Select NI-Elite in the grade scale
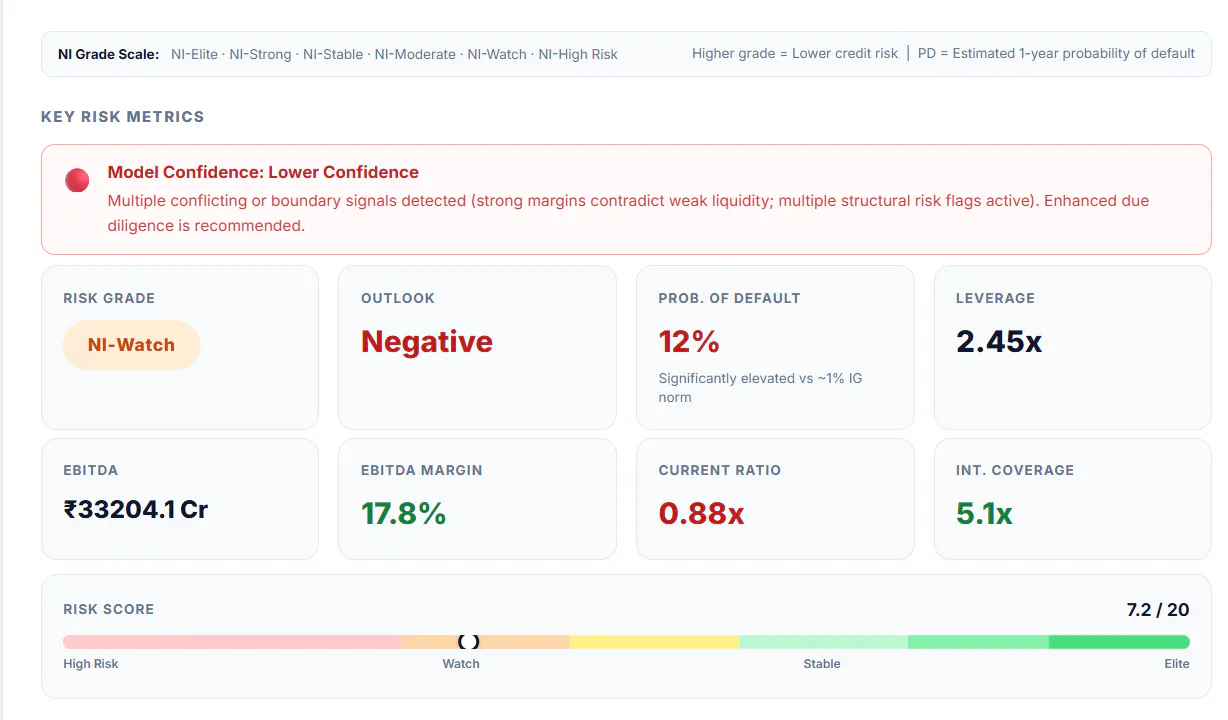 point(194,54)
